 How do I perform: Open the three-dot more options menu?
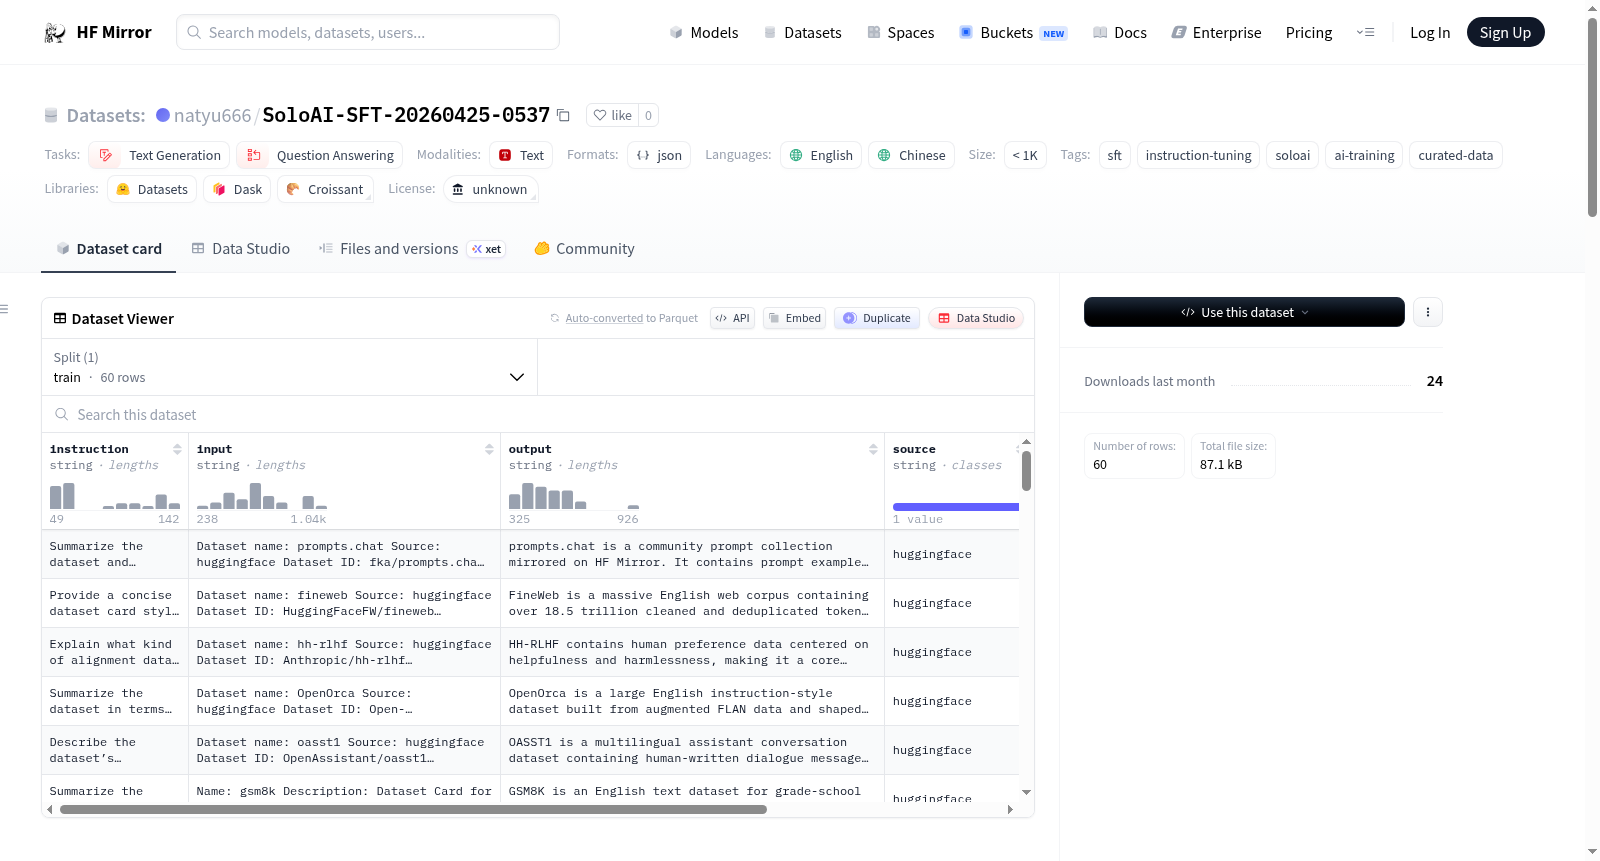[x=1427, y=312]
